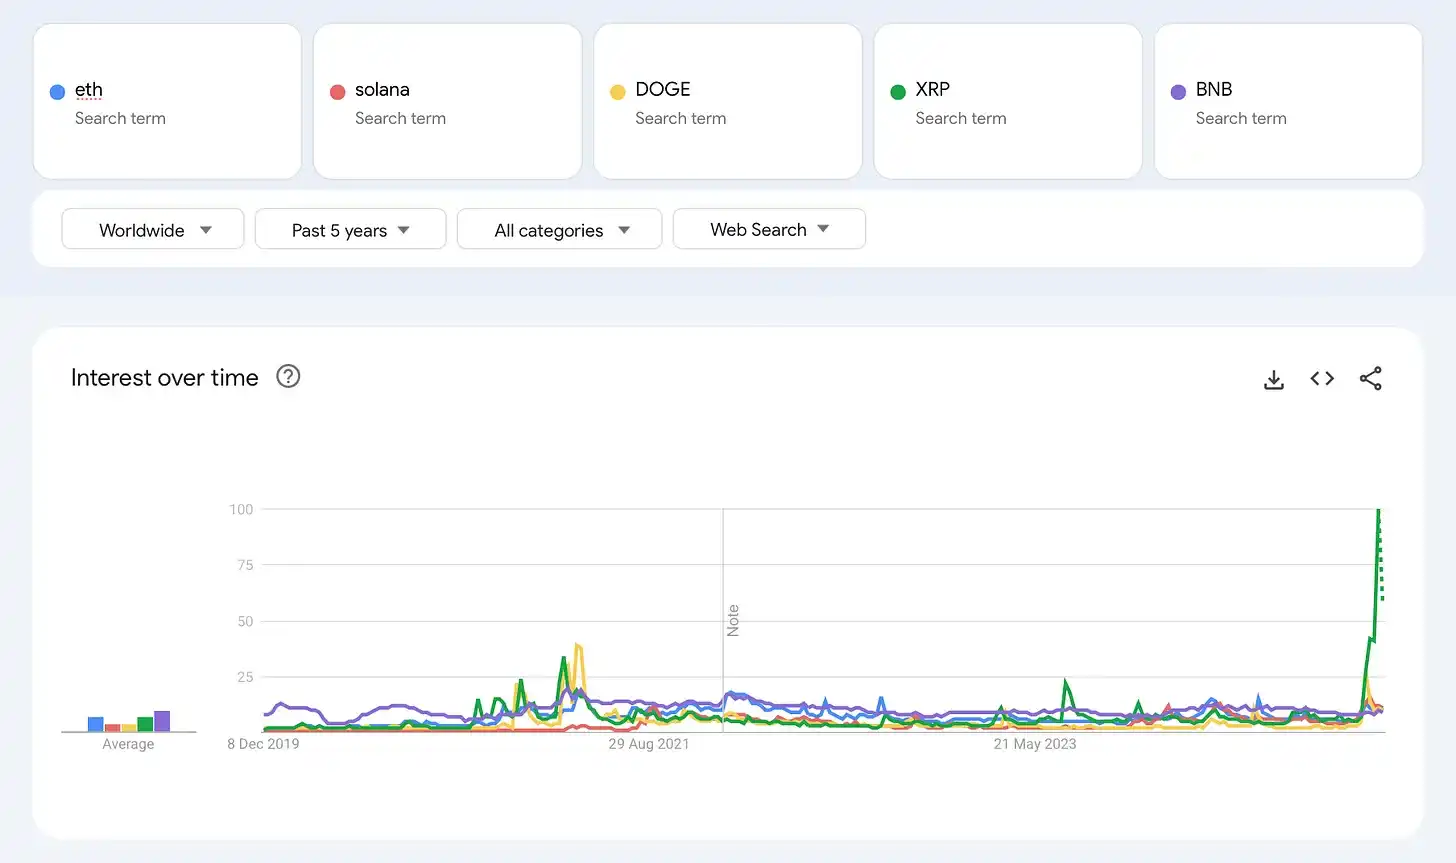
Task: Click the red solana color dot
Action: pyautogui.click(x=338, y=92)
